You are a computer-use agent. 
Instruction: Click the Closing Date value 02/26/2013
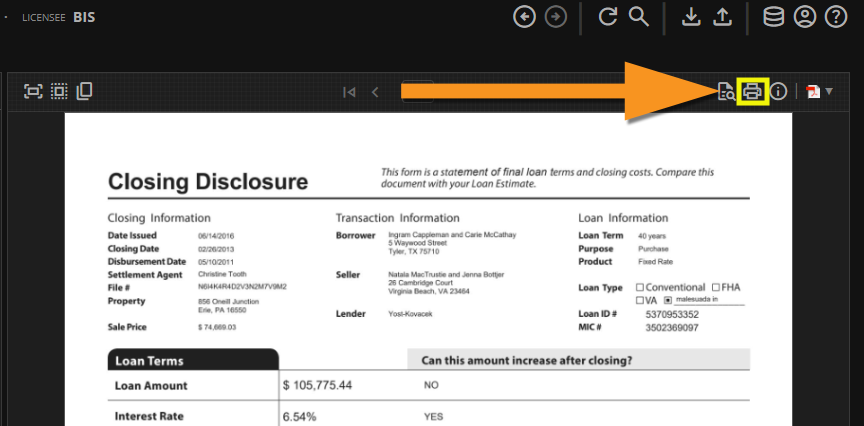pos(216,249)
